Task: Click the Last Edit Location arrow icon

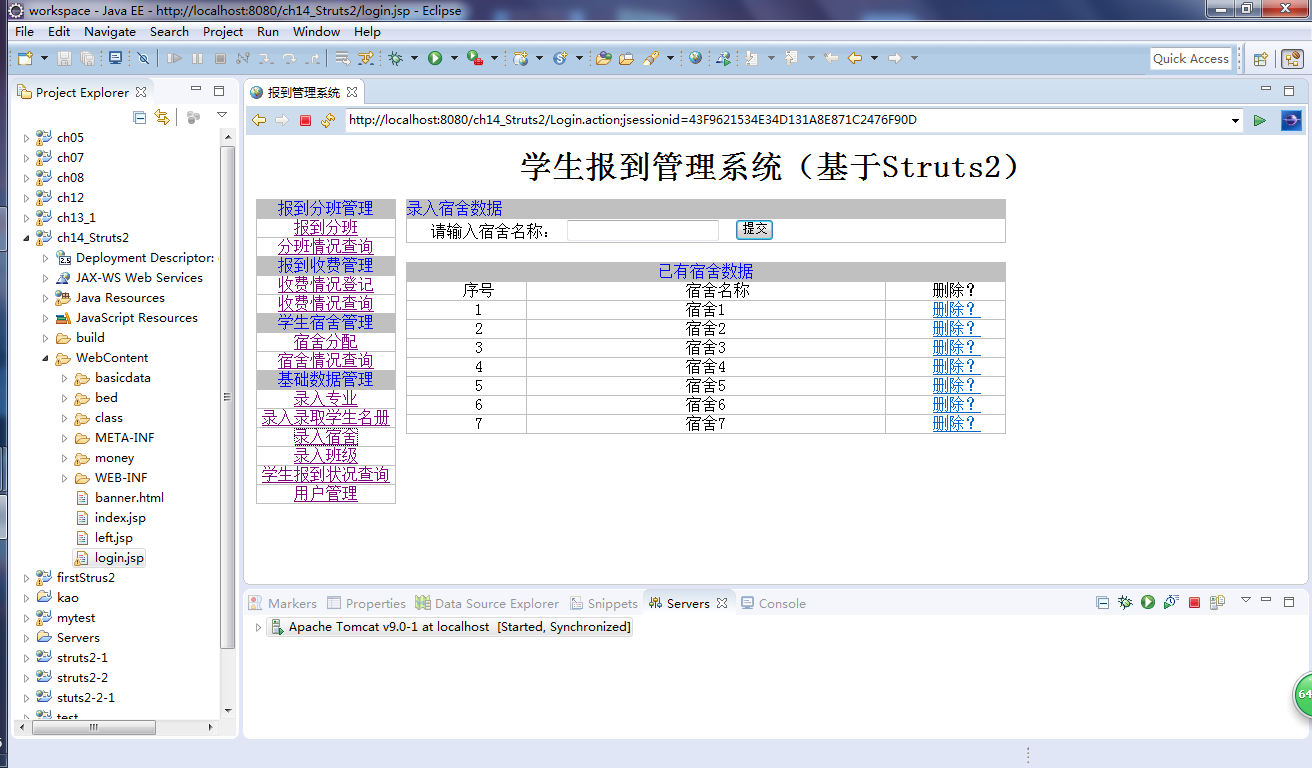Action: (x=830, y=58)
